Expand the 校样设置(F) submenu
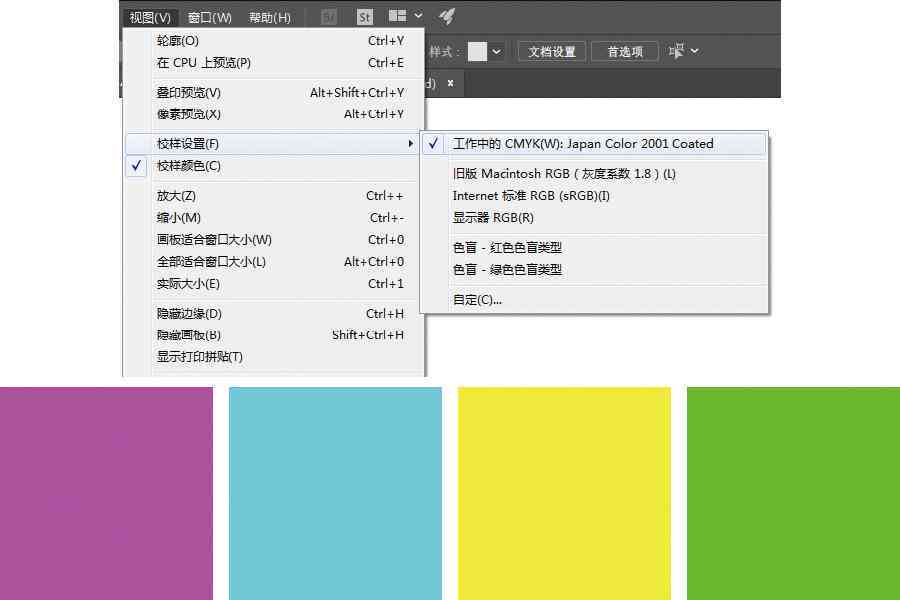This screenshot has width=900, height=600. click(x=274, y=144)
